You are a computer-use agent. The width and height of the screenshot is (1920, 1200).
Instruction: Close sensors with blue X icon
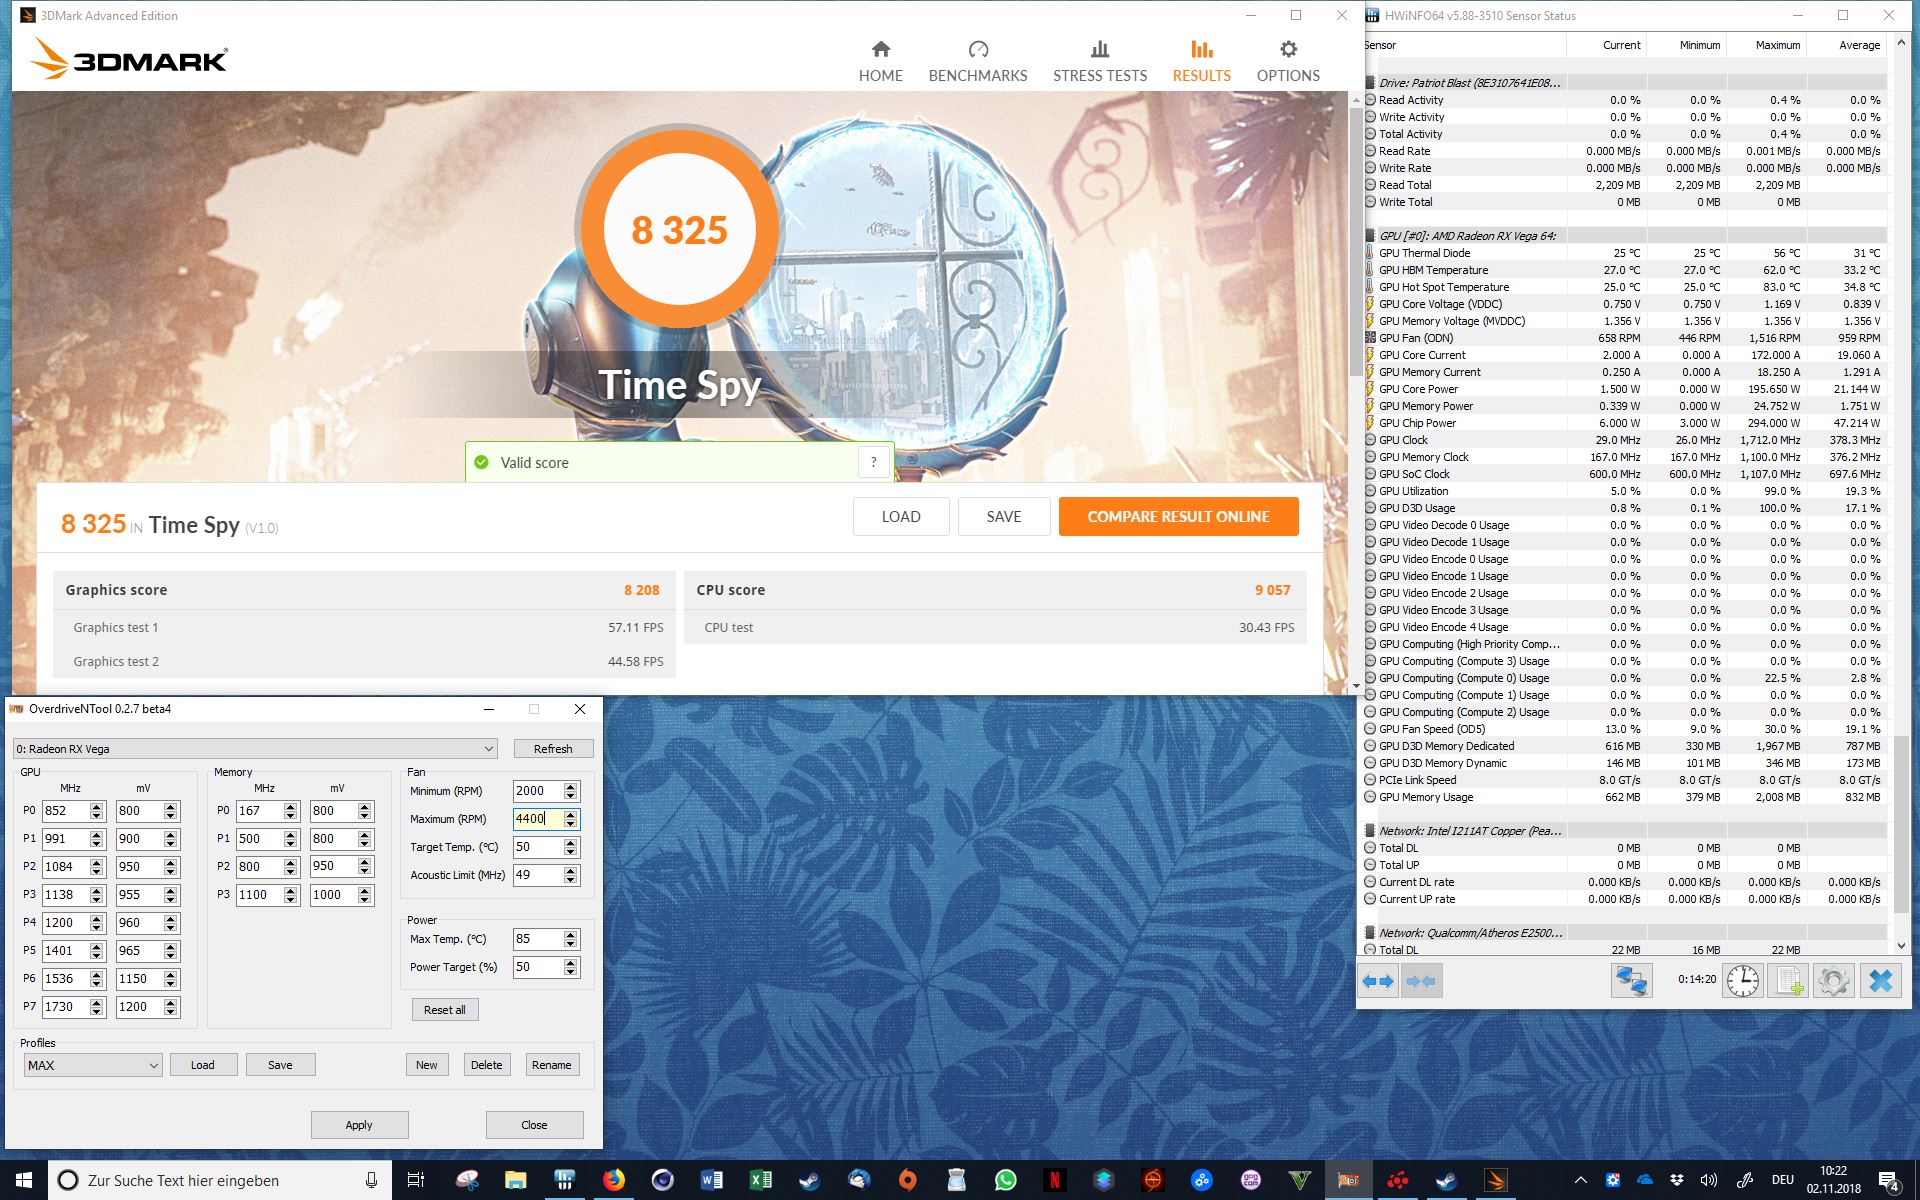point(1880,981)
